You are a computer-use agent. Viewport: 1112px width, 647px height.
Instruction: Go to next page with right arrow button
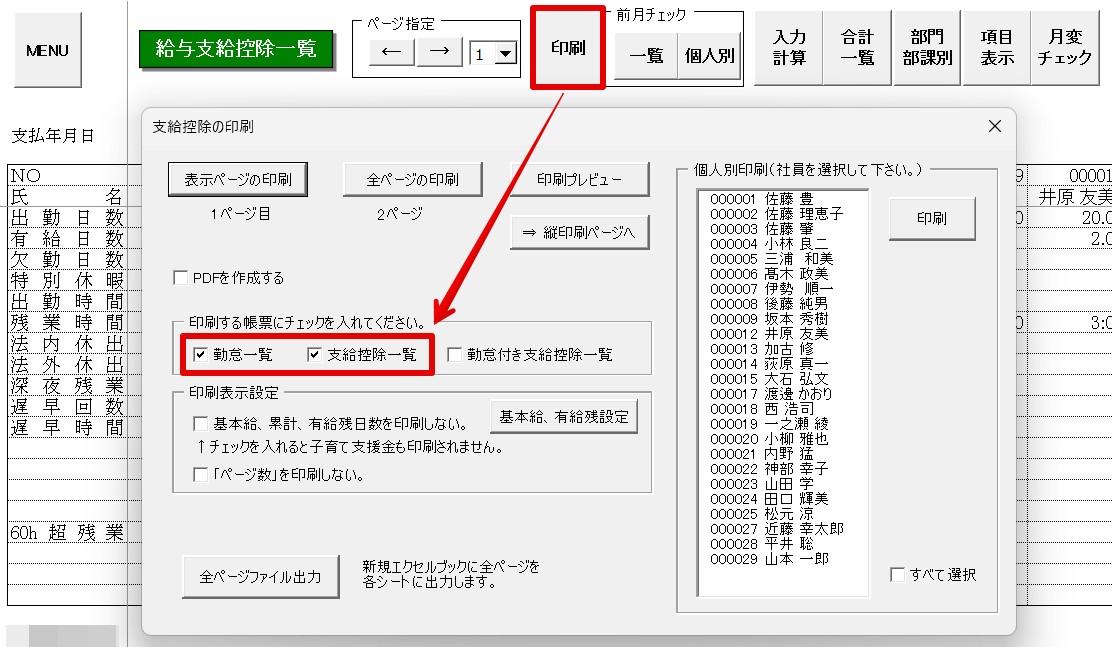click(x=440, y=52)
